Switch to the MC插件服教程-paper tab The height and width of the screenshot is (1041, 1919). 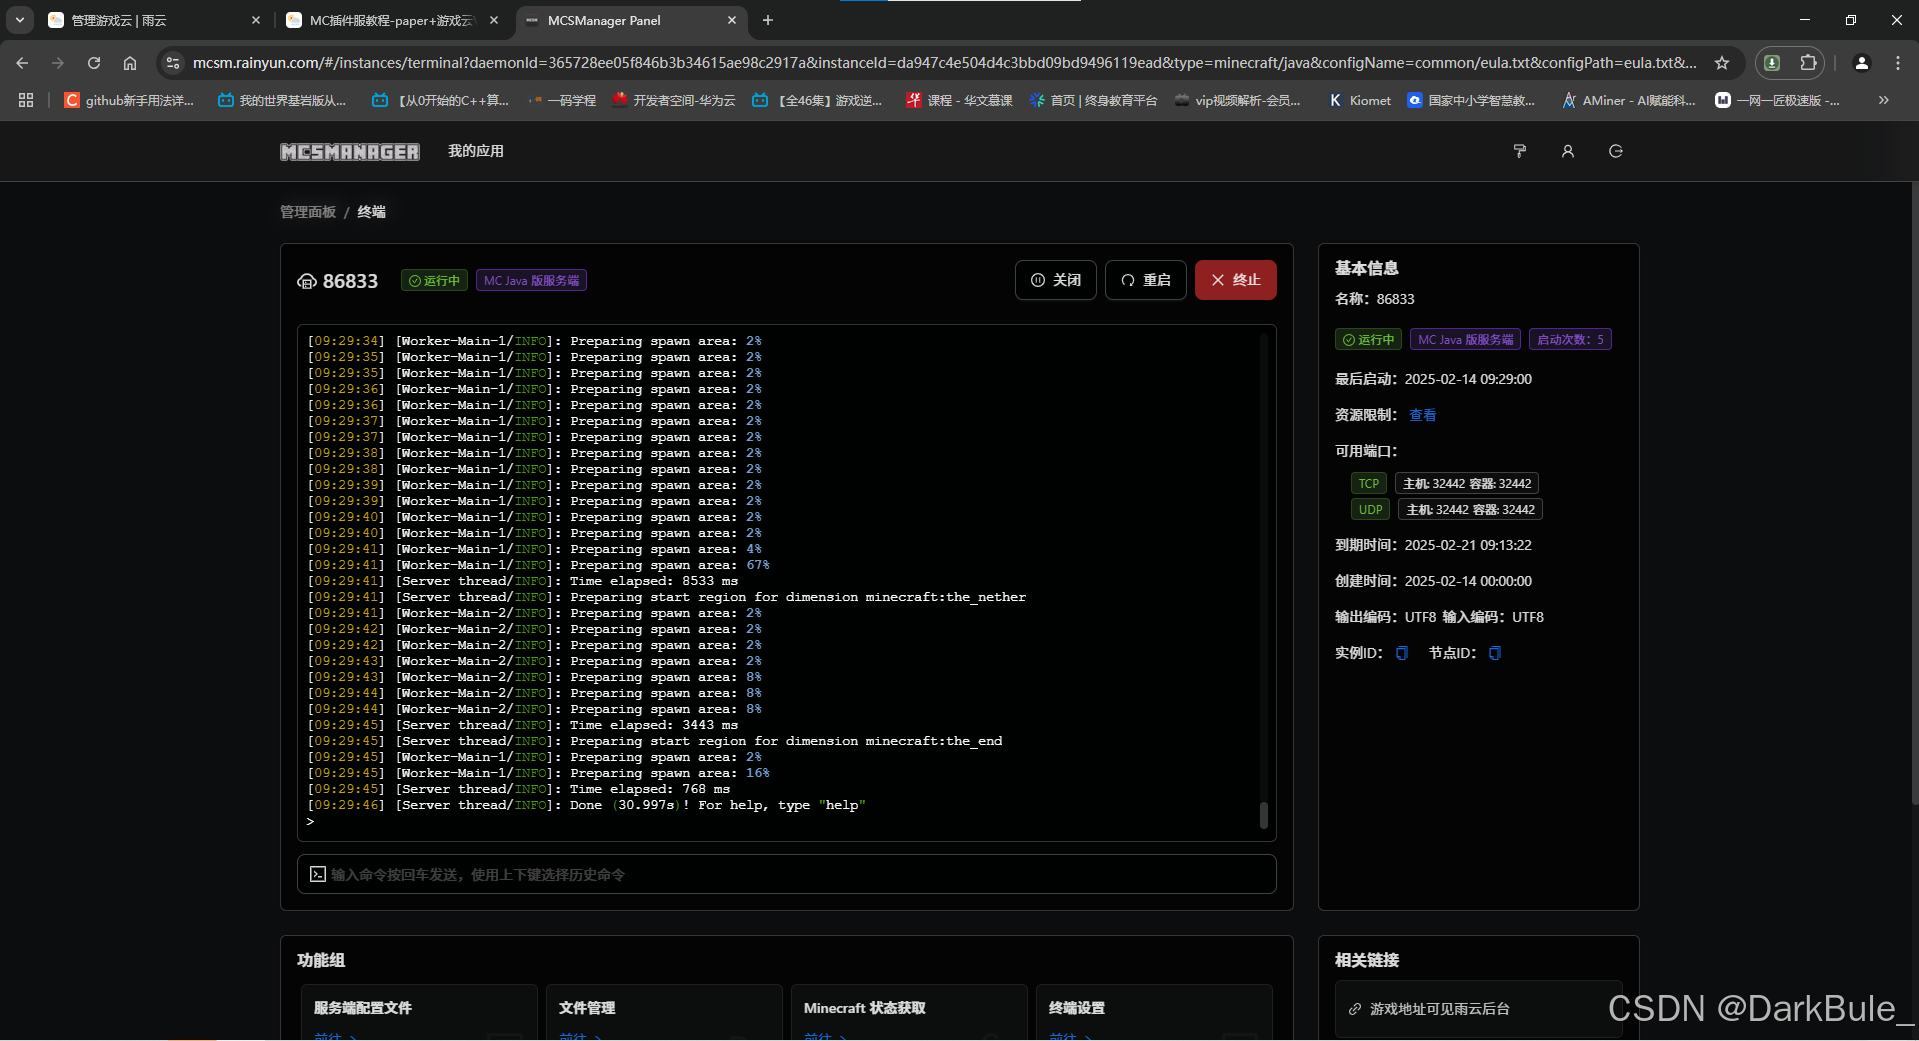tap(393, 20)
